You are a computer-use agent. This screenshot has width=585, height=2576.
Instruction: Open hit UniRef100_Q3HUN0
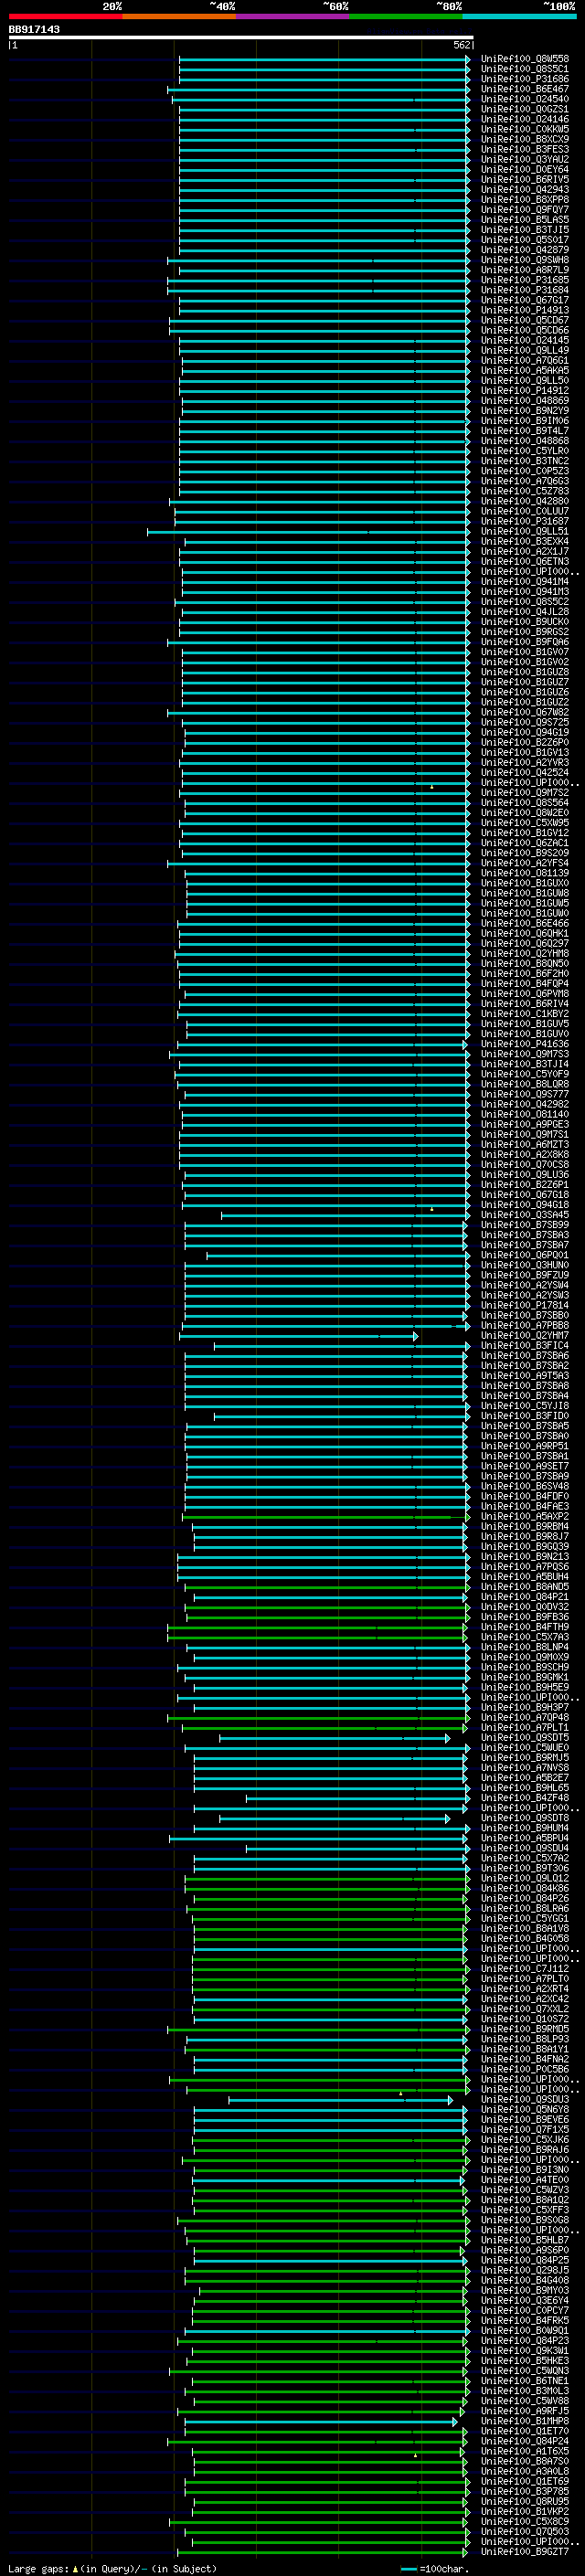pyautogui.click(x=525, y=1265)
